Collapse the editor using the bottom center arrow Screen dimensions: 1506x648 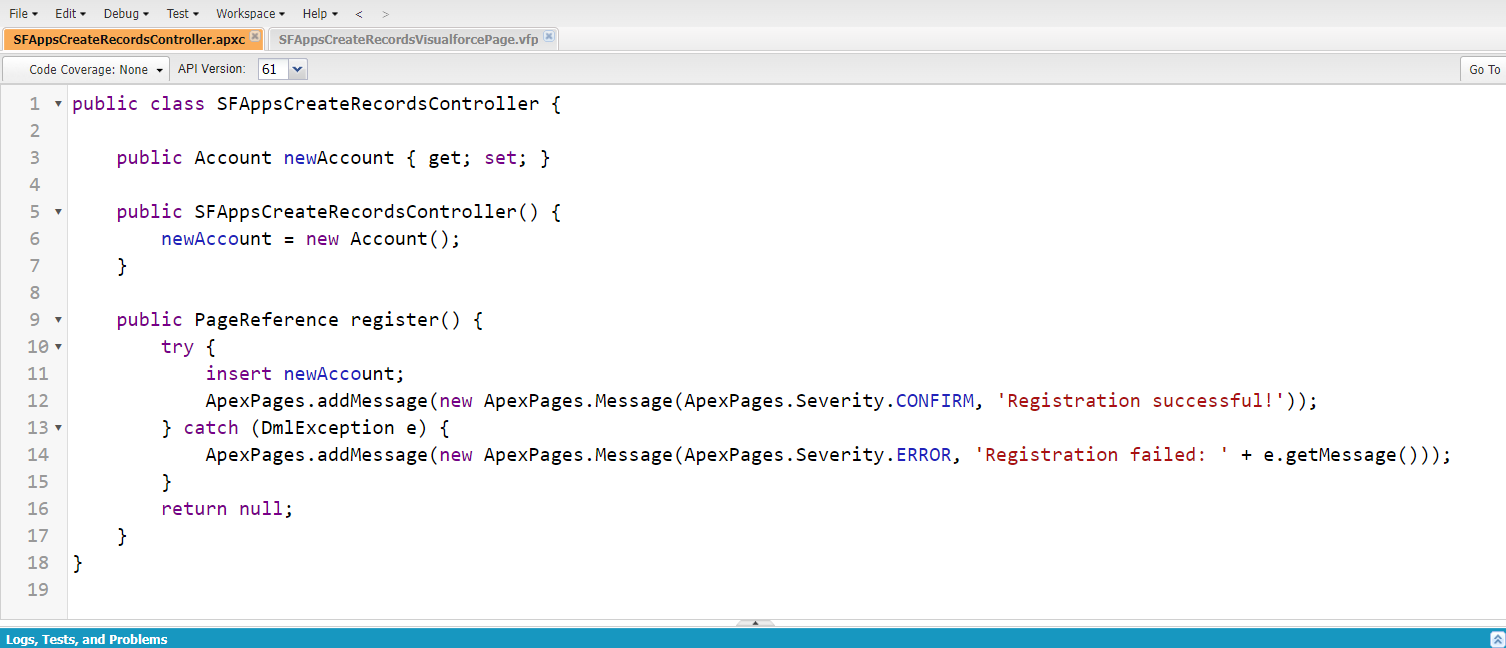click(754, 623)
